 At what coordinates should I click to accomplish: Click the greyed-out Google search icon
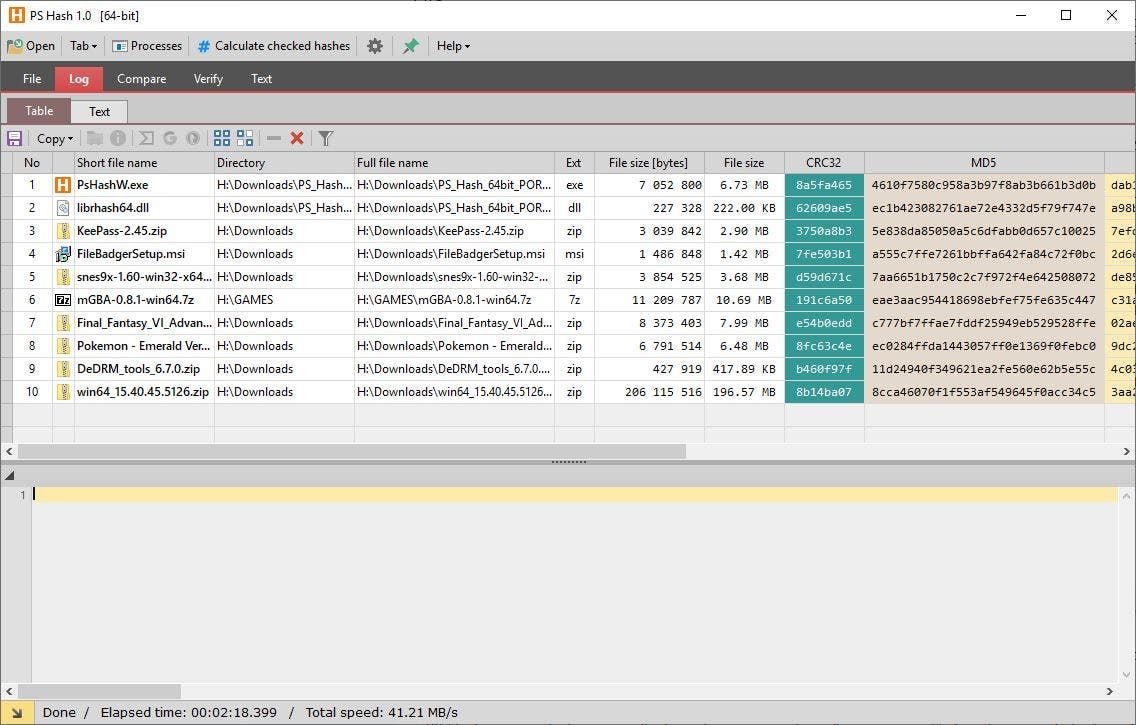point(170,138)
